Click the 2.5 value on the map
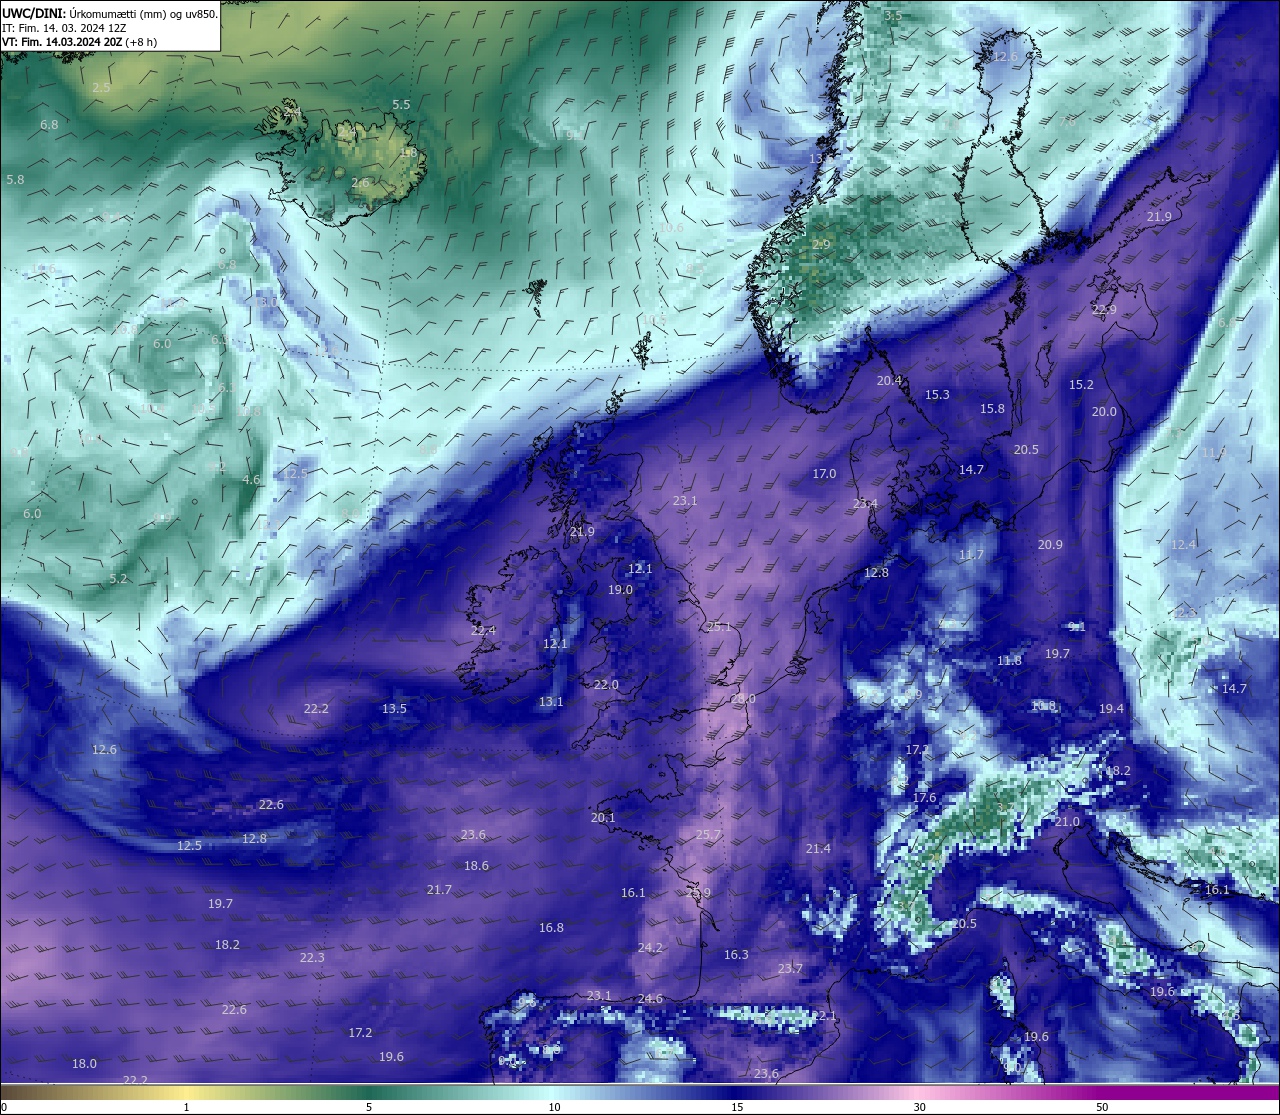1280x1115 pixels. click(101, 88)
